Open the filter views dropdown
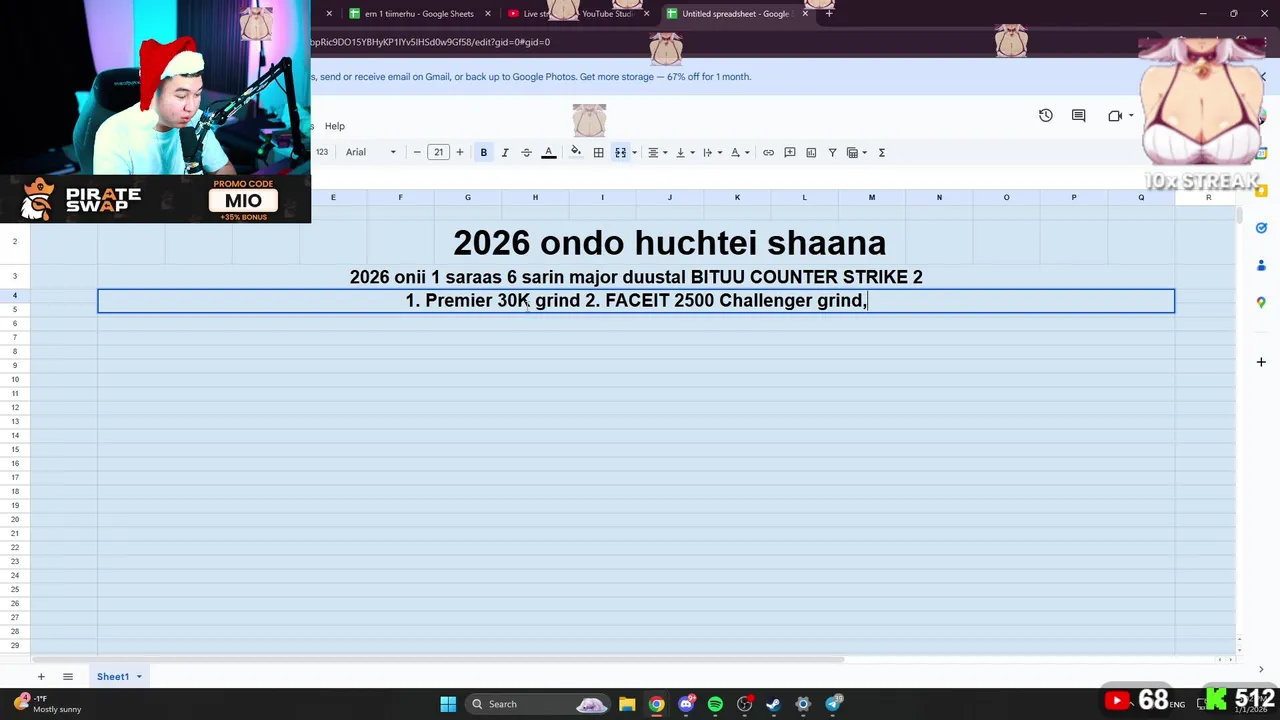Image resolution: width=1280 pixels, height=720 pixels. point(857,152)
